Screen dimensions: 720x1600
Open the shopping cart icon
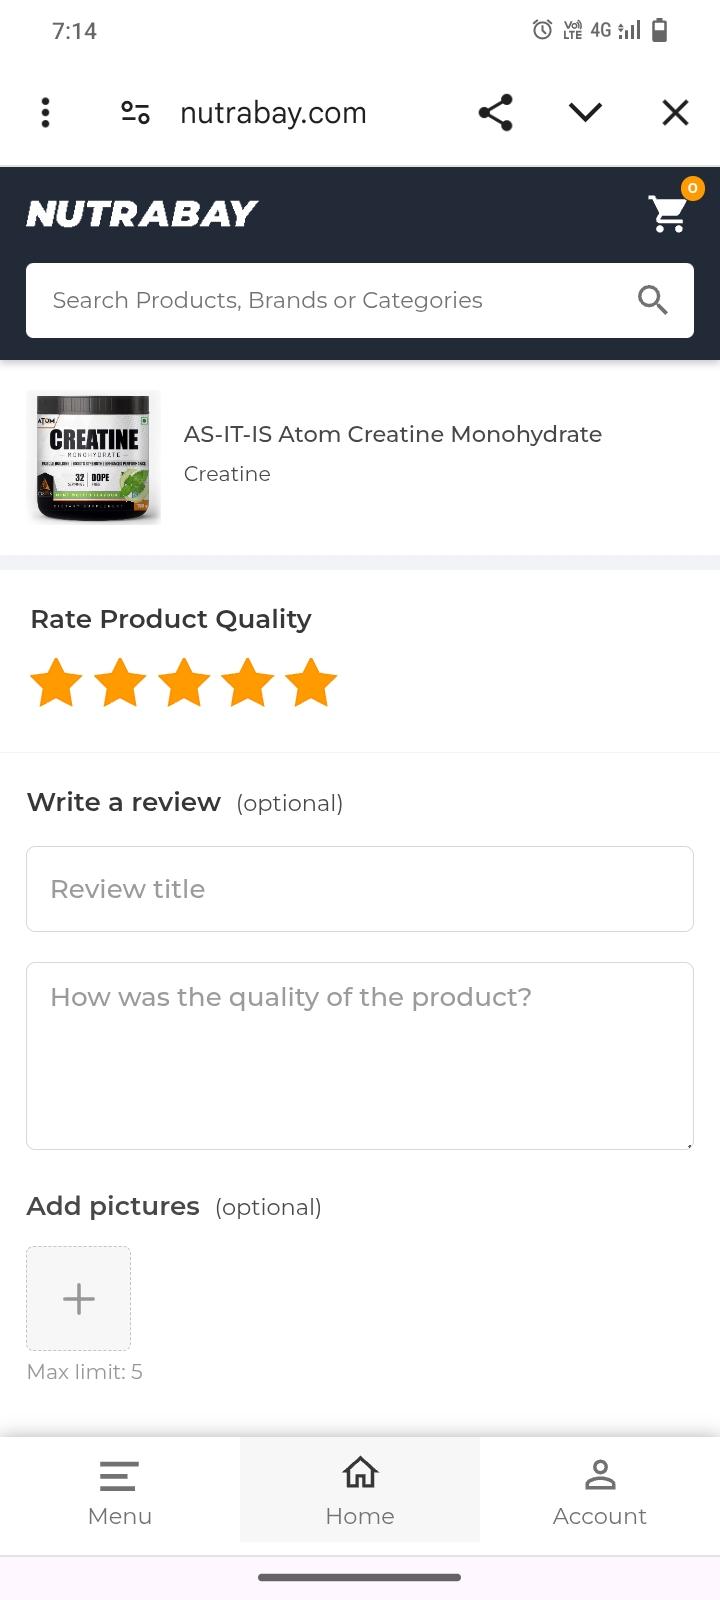point(668,212)
